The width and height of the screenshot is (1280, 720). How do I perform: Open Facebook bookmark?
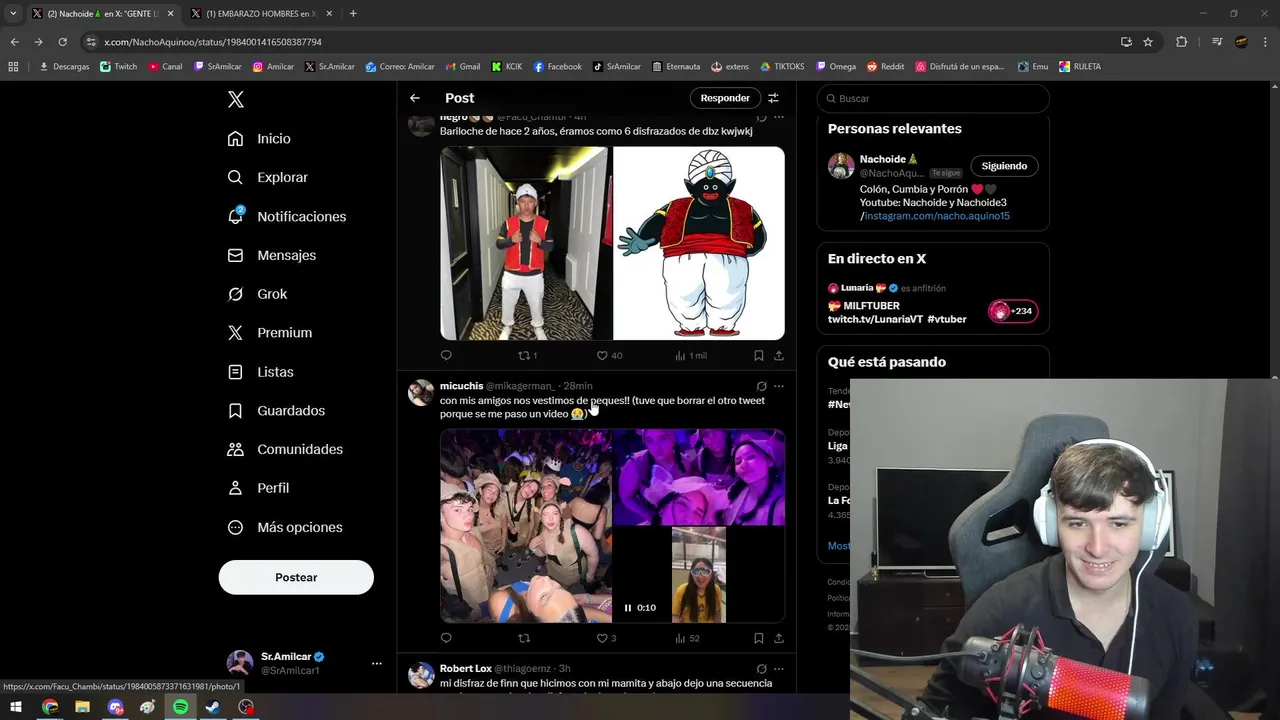pos(558,67)
